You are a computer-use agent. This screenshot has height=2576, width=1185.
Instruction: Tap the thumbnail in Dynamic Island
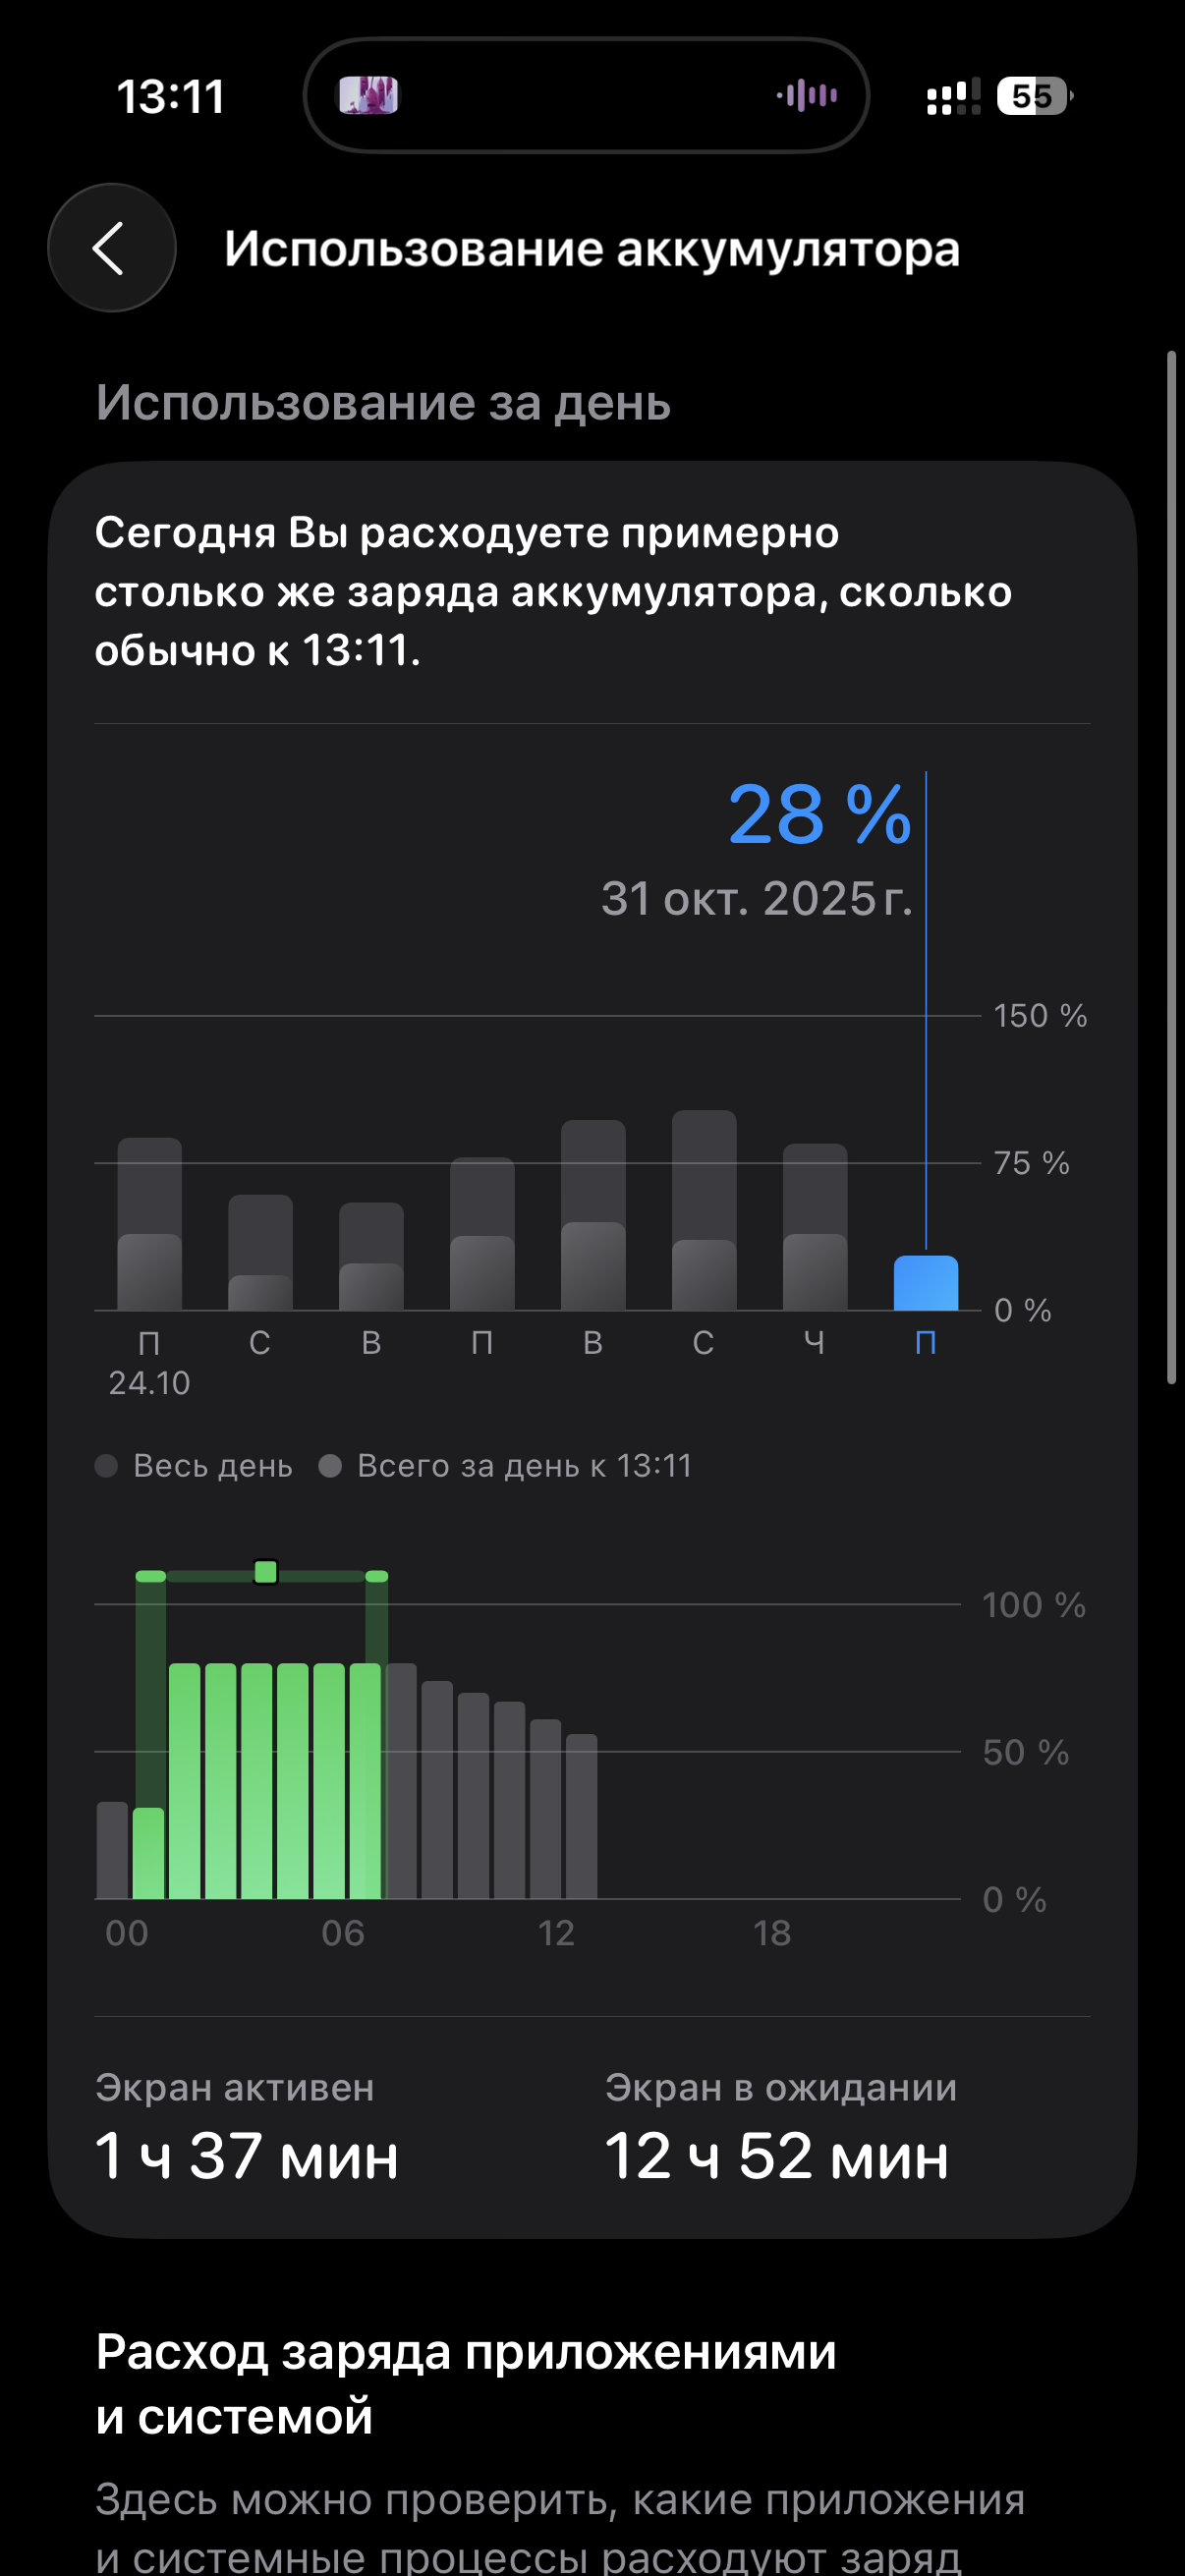click(368, 96)
